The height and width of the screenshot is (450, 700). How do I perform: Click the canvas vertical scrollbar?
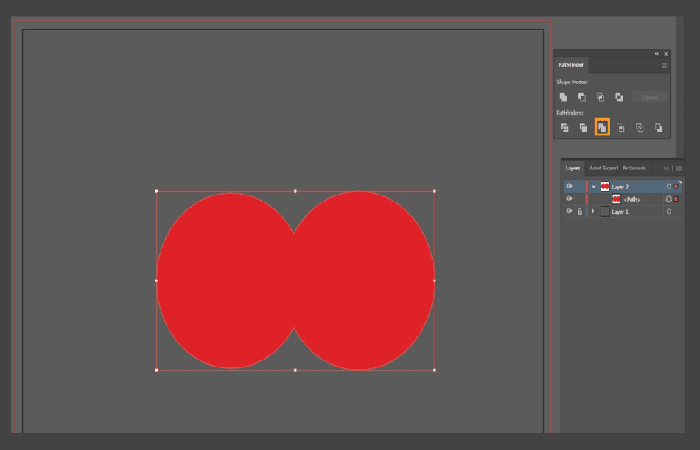680,89
